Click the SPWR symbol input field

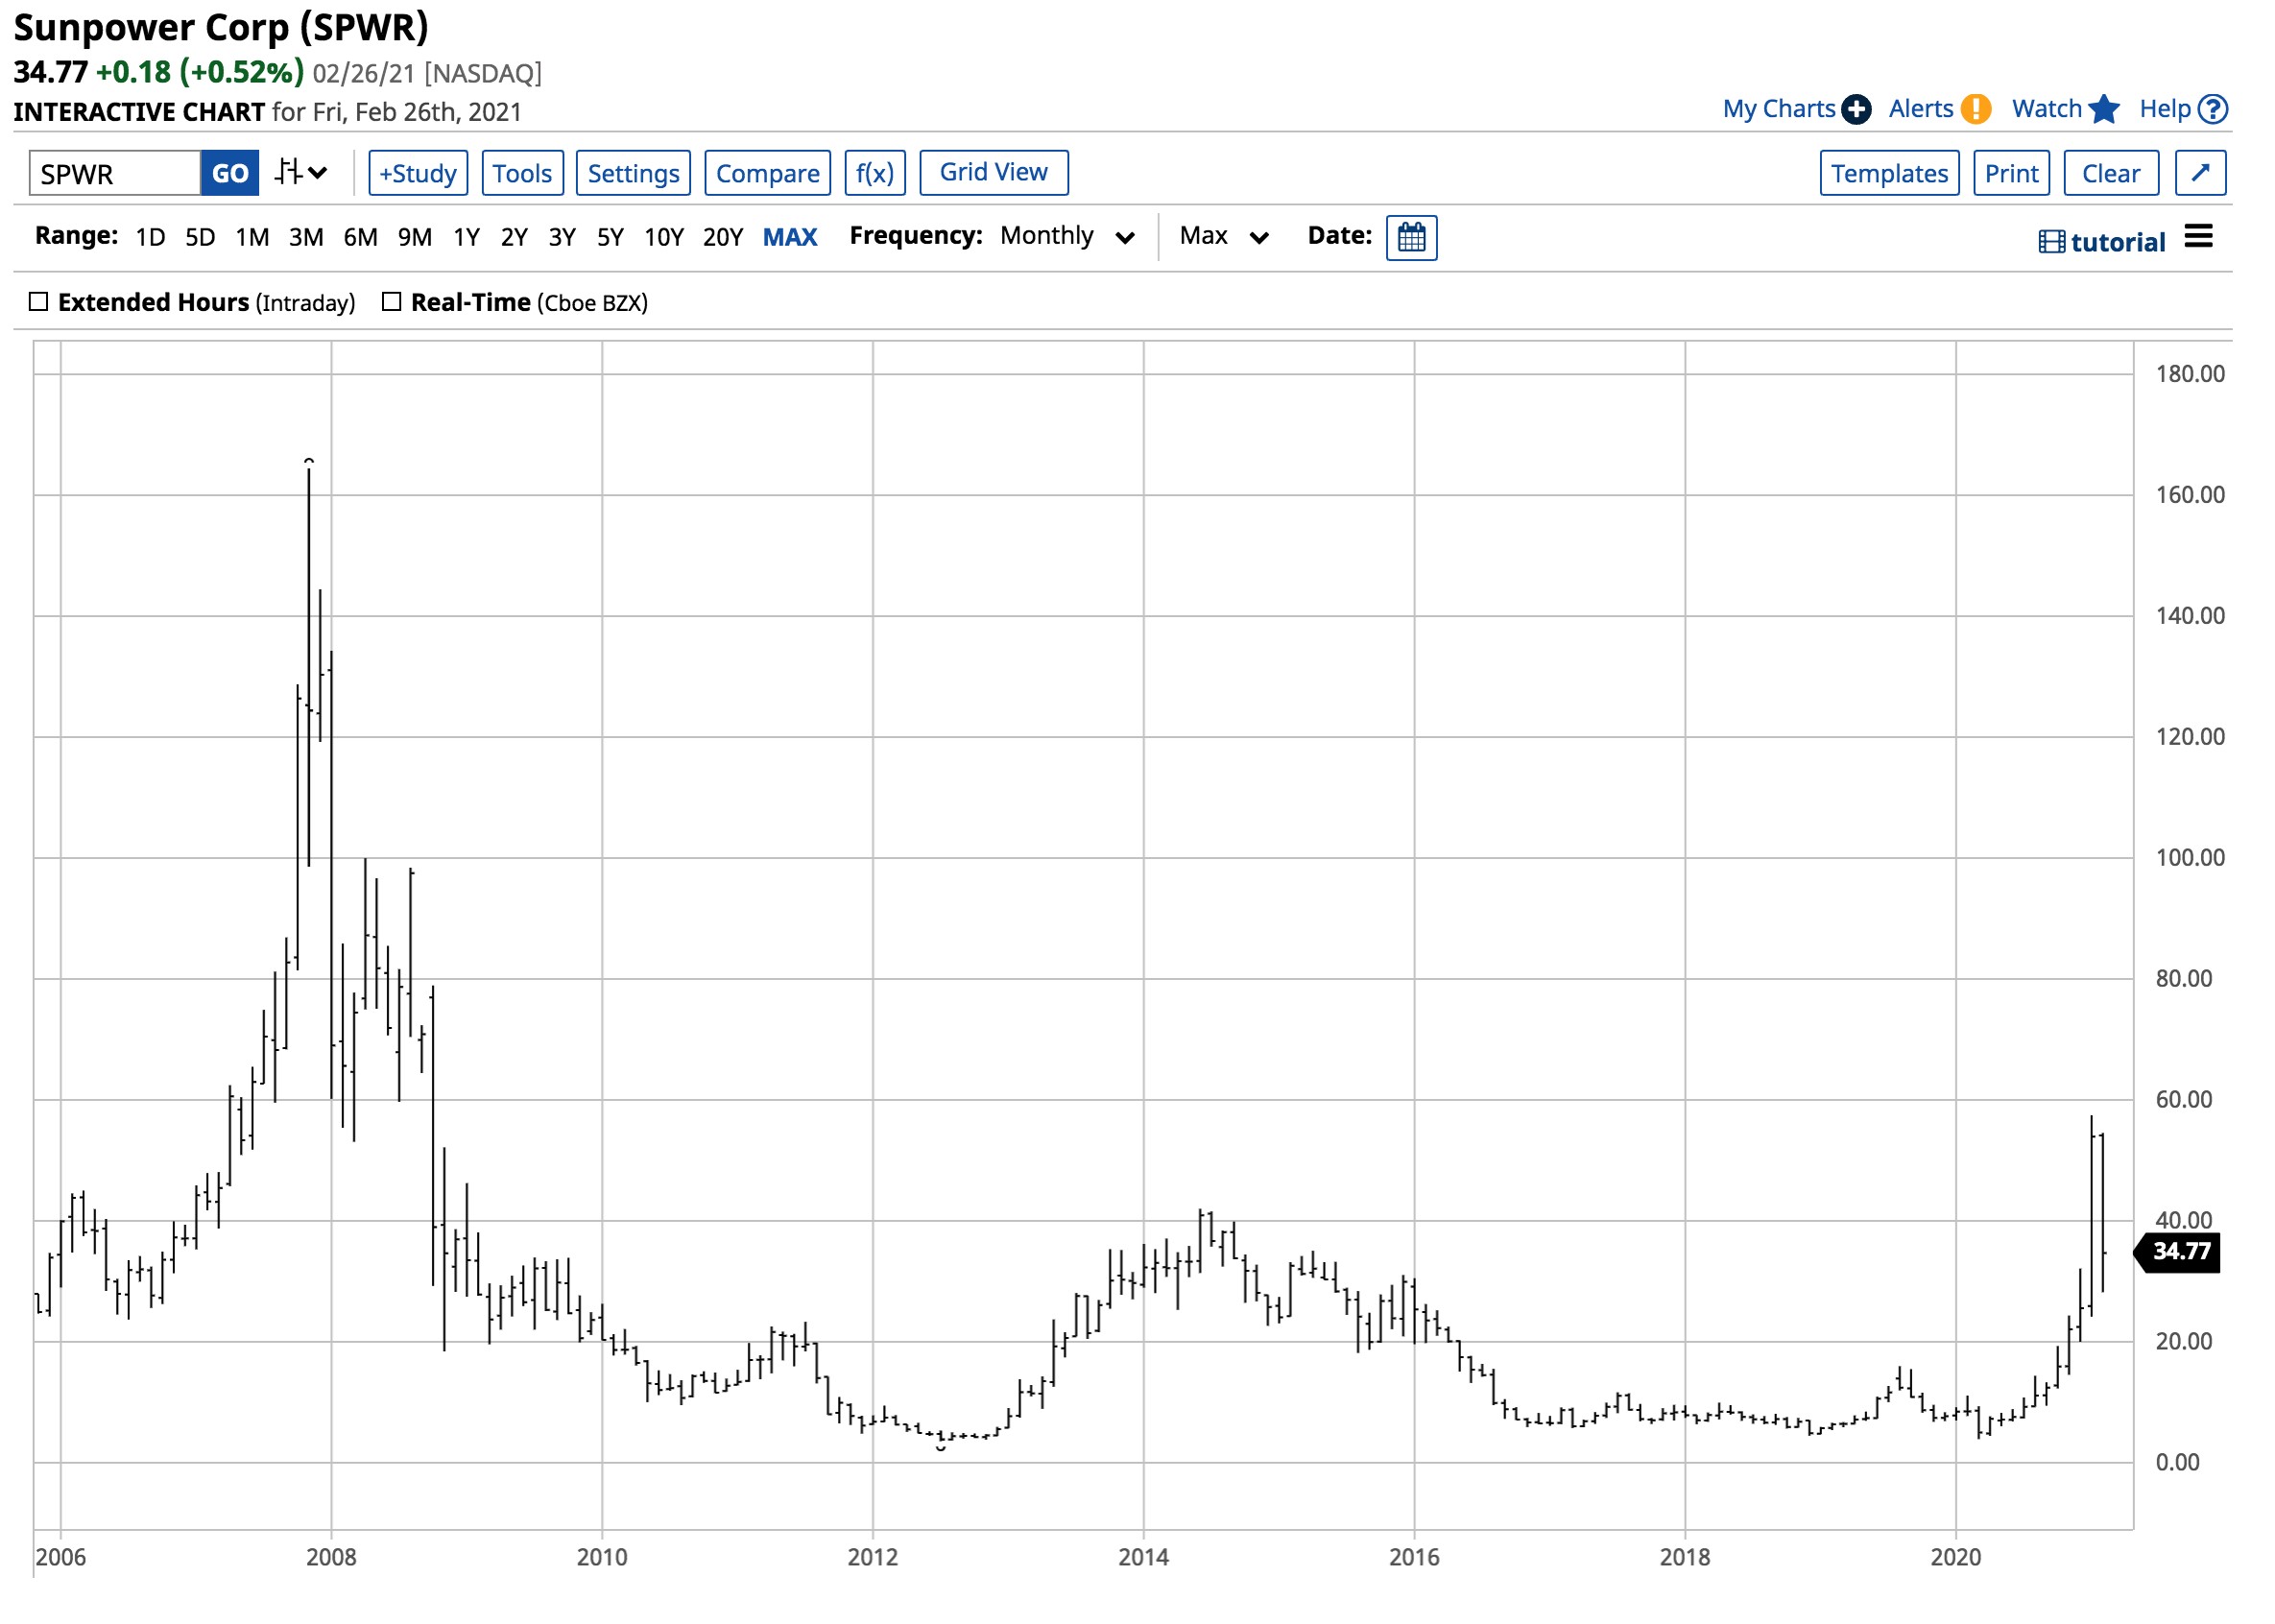click(x=115, y=173)
